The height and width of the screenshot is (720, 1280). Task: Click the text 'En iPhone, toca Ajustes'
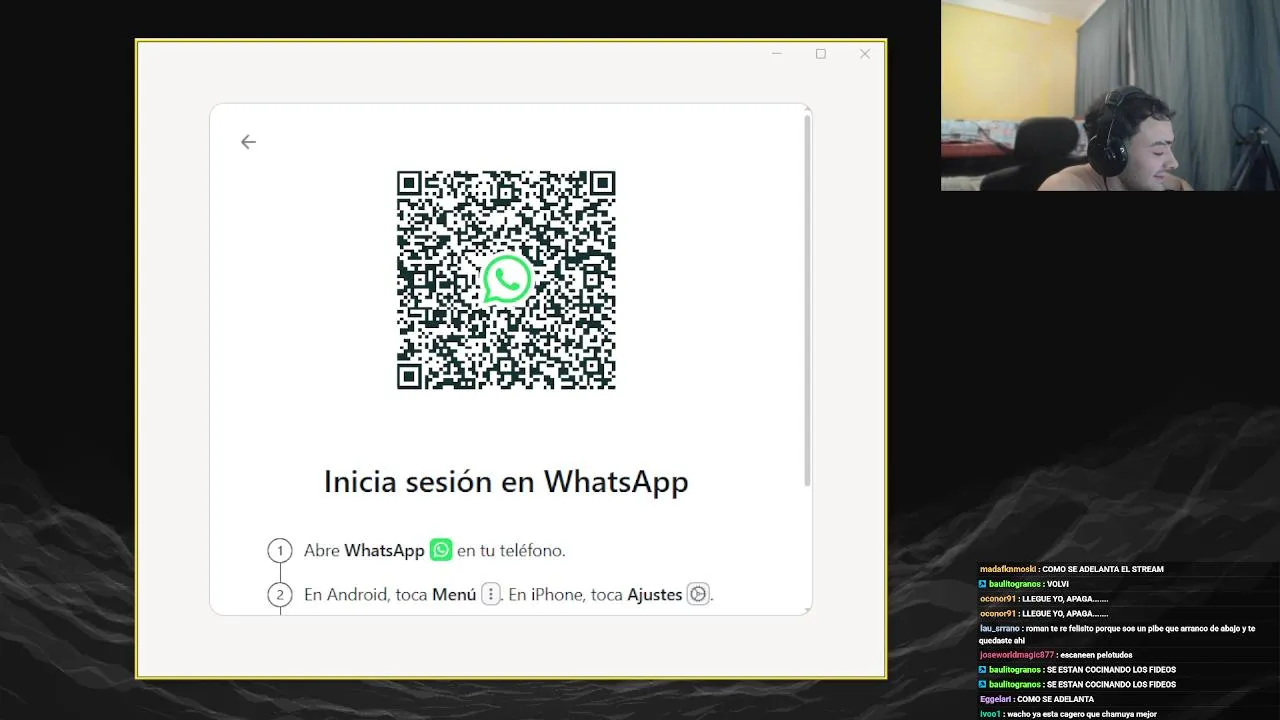pos(595,594)
